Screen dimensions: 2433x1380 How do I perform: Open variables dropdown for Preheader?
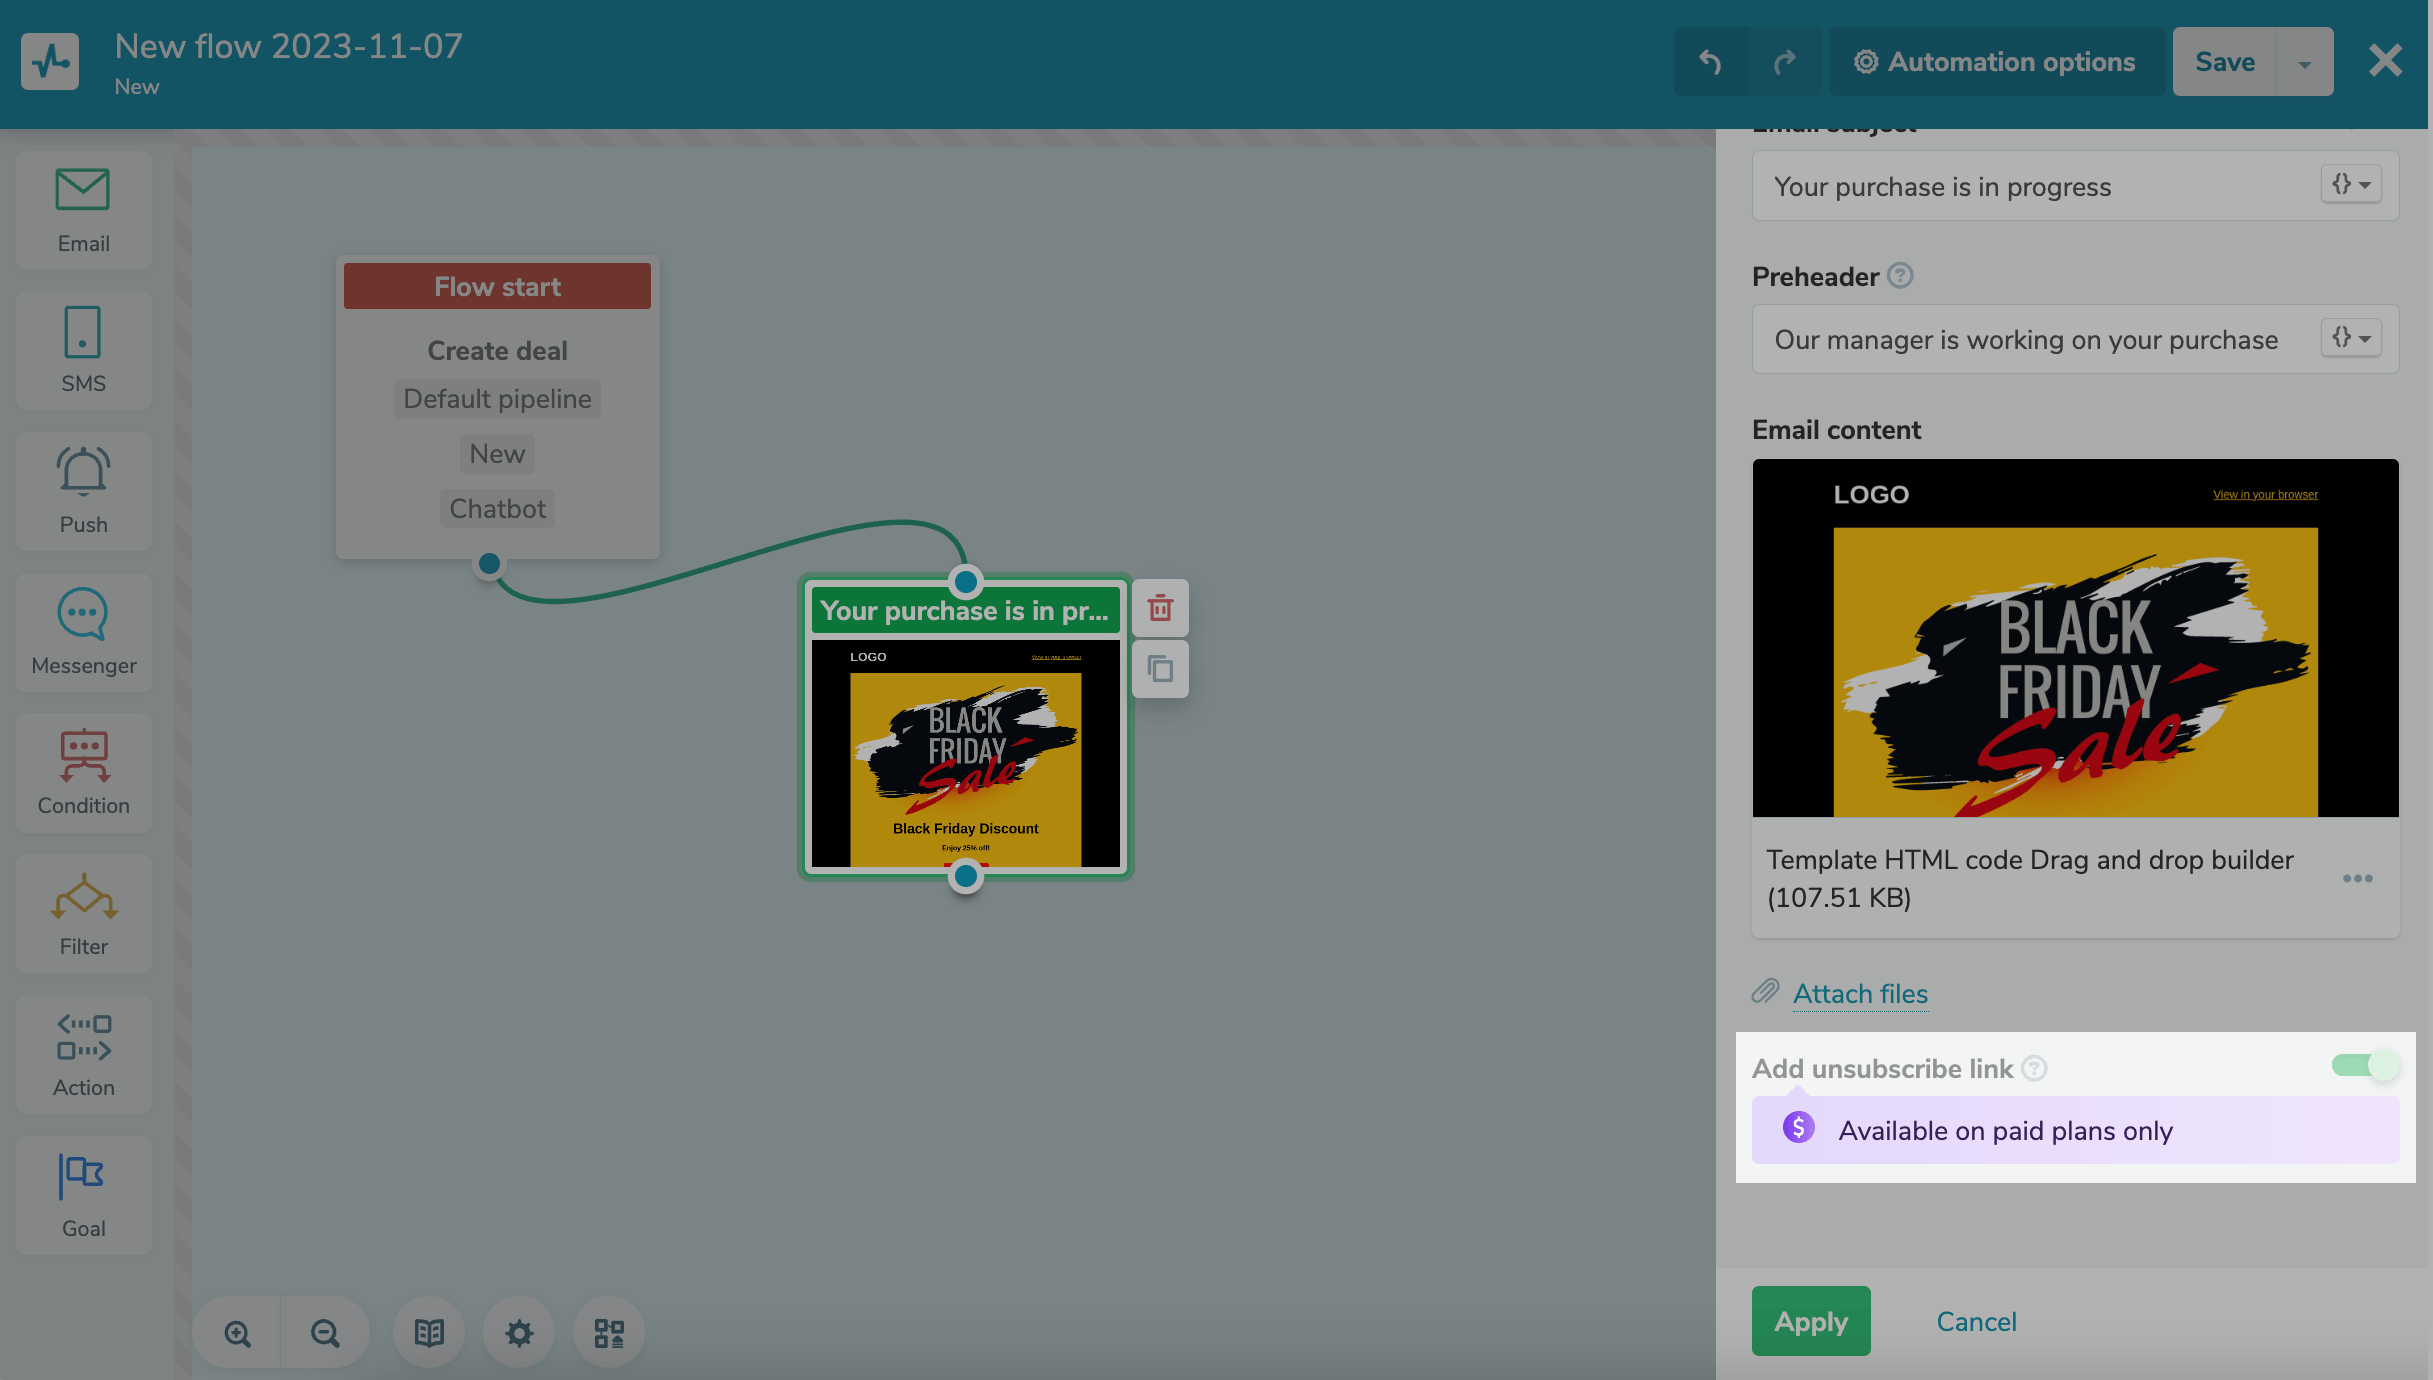[x=2351, y=338]
